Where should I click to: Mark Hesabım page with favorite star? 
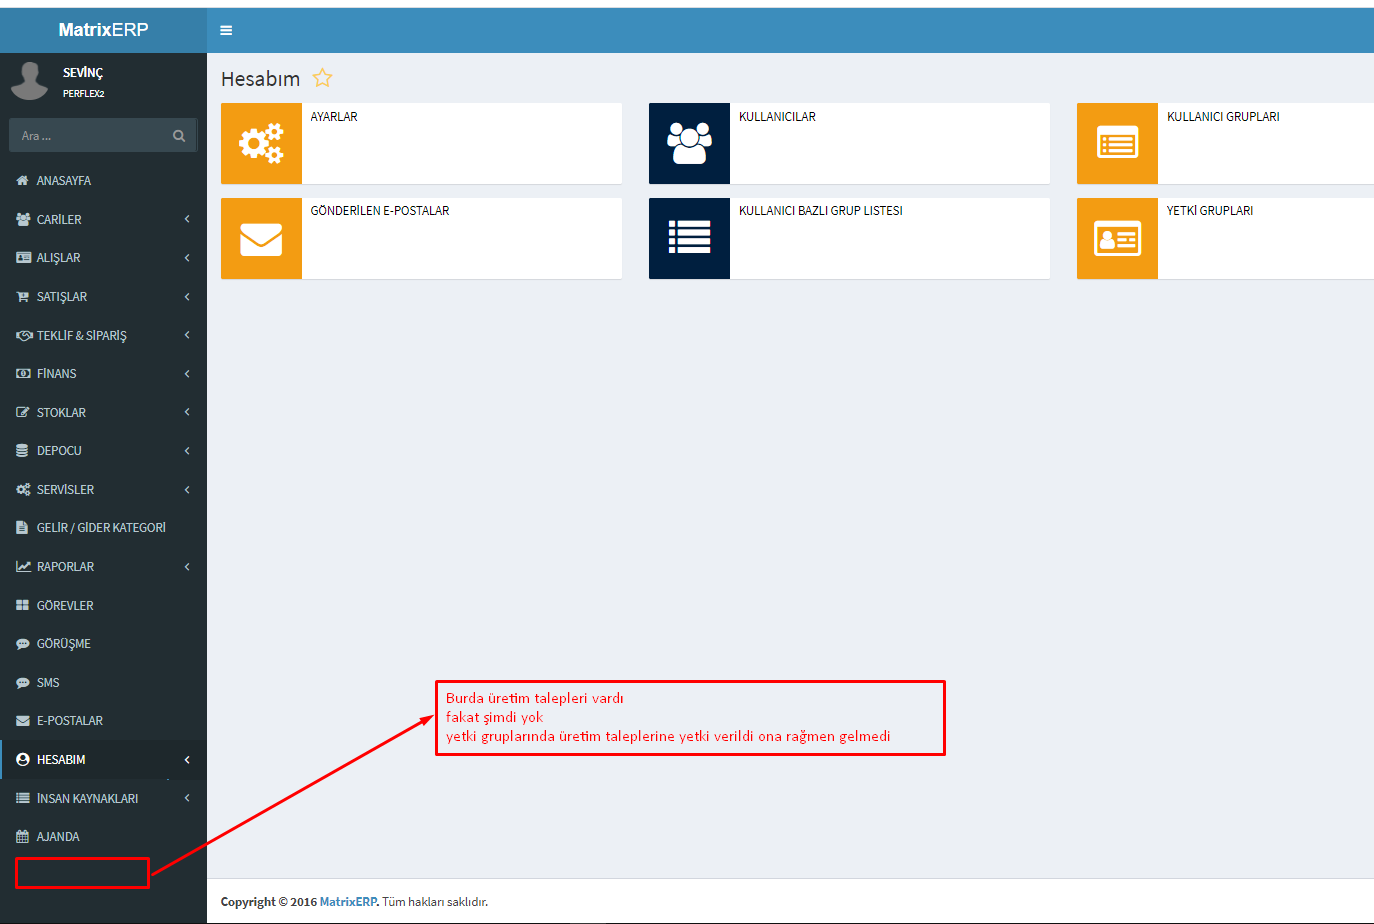point(322,78)
